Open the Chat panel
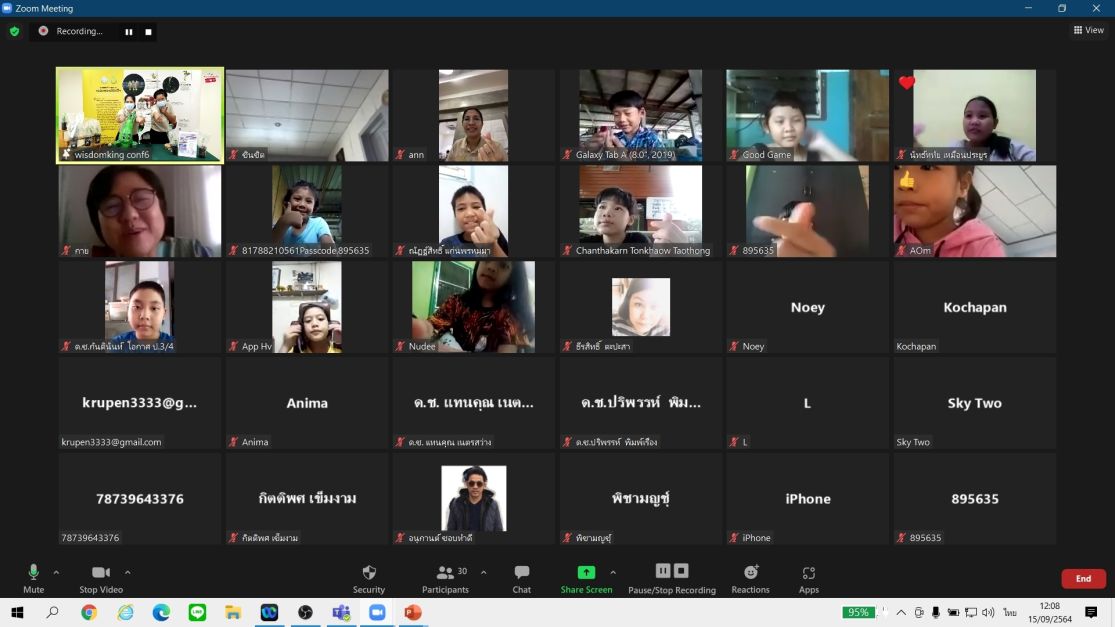 point(521,579)
